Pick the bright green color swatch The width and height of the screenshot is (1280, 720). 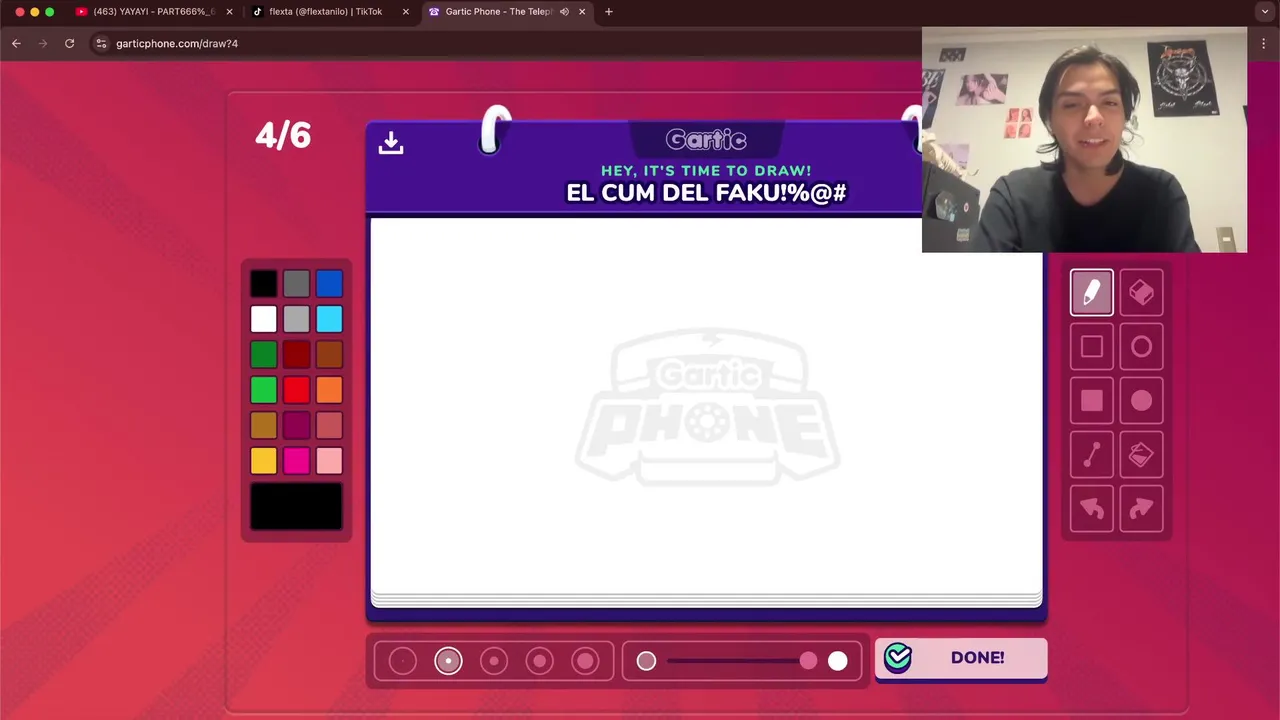tap(263, 390)
